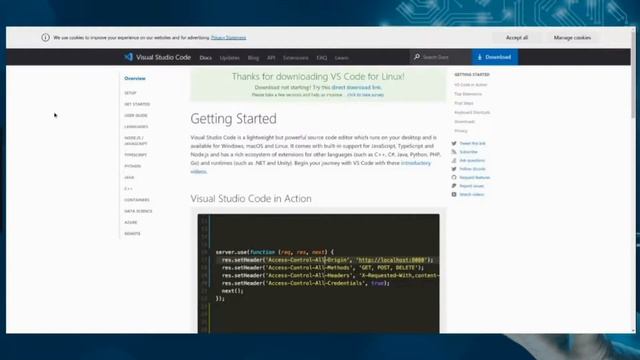Click the YouTube icon beside Watch videos

454,194
